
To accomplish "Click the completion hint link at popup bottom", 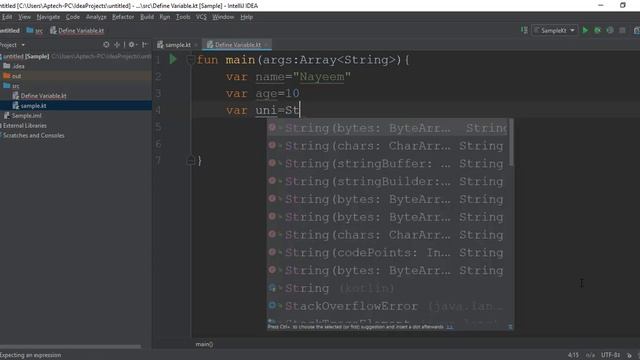I will coord(449,327).
